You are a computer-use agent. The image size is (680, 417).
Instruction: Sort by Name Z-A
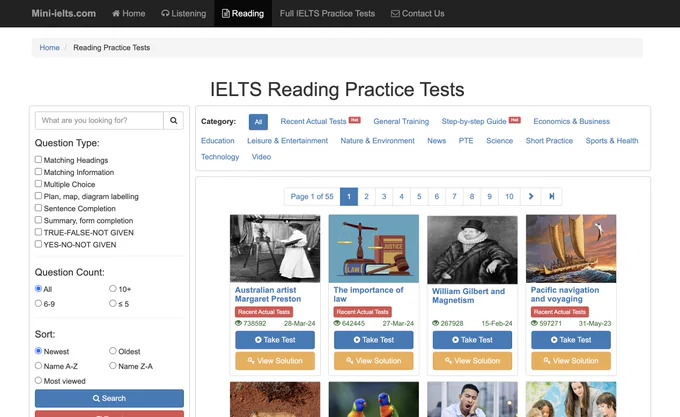click(113, 365)
